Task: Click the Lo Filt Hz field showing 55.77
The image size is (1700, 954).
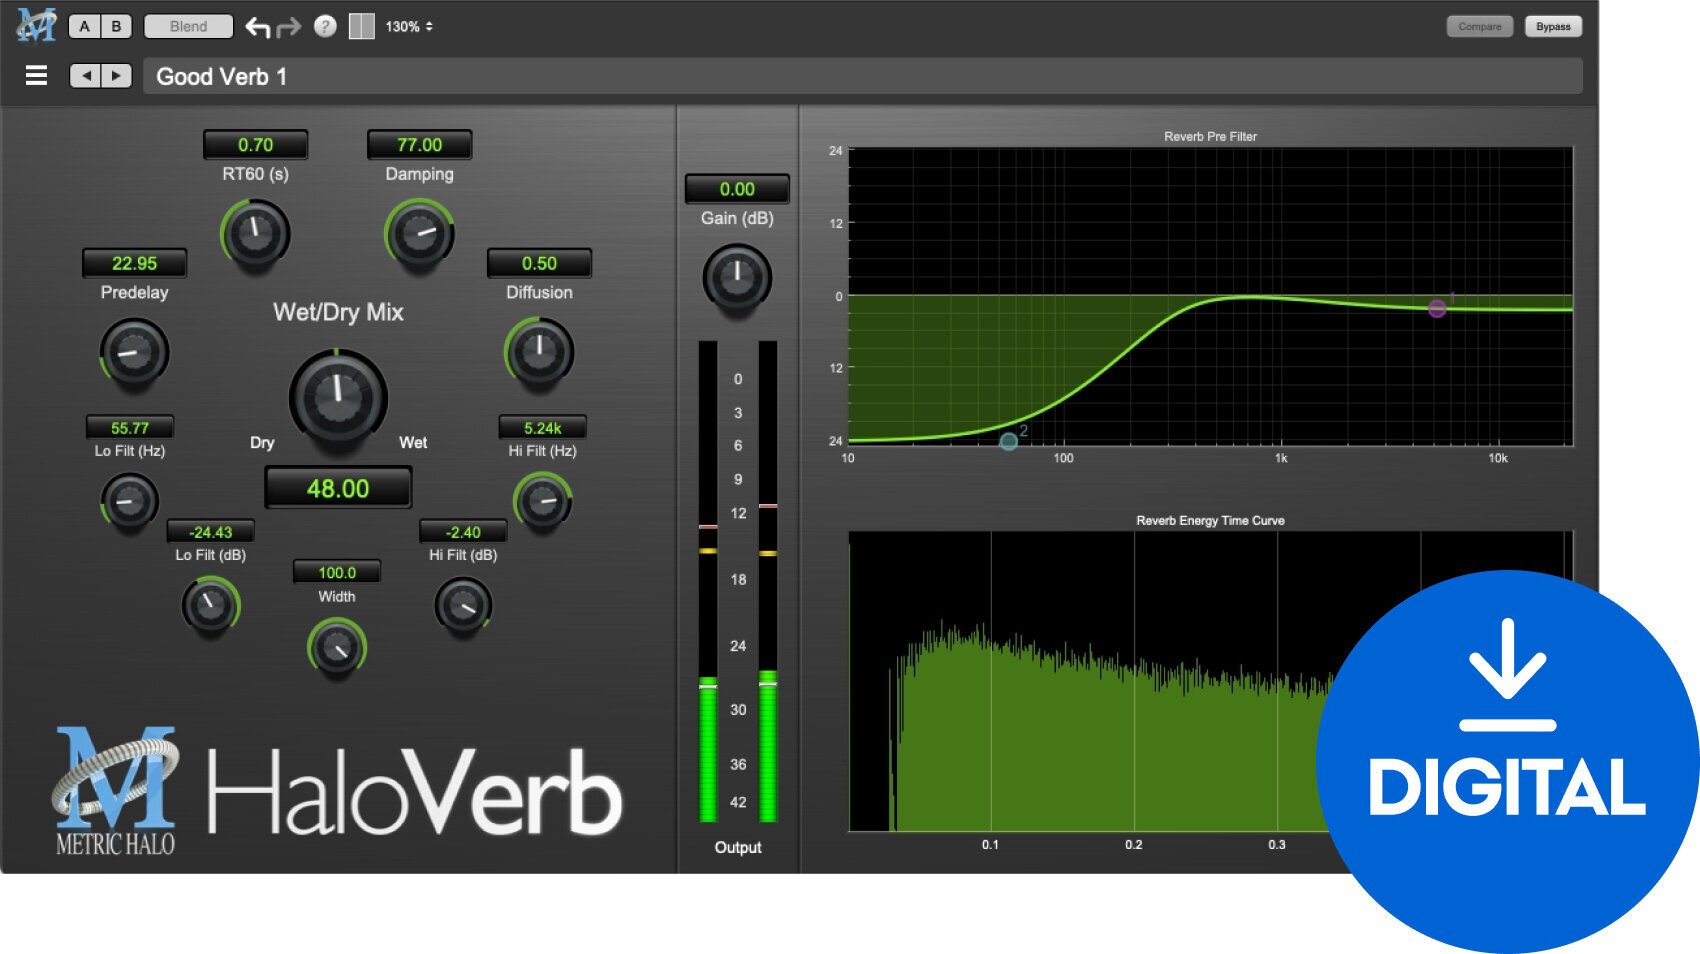Action: (x=130, y=427)
